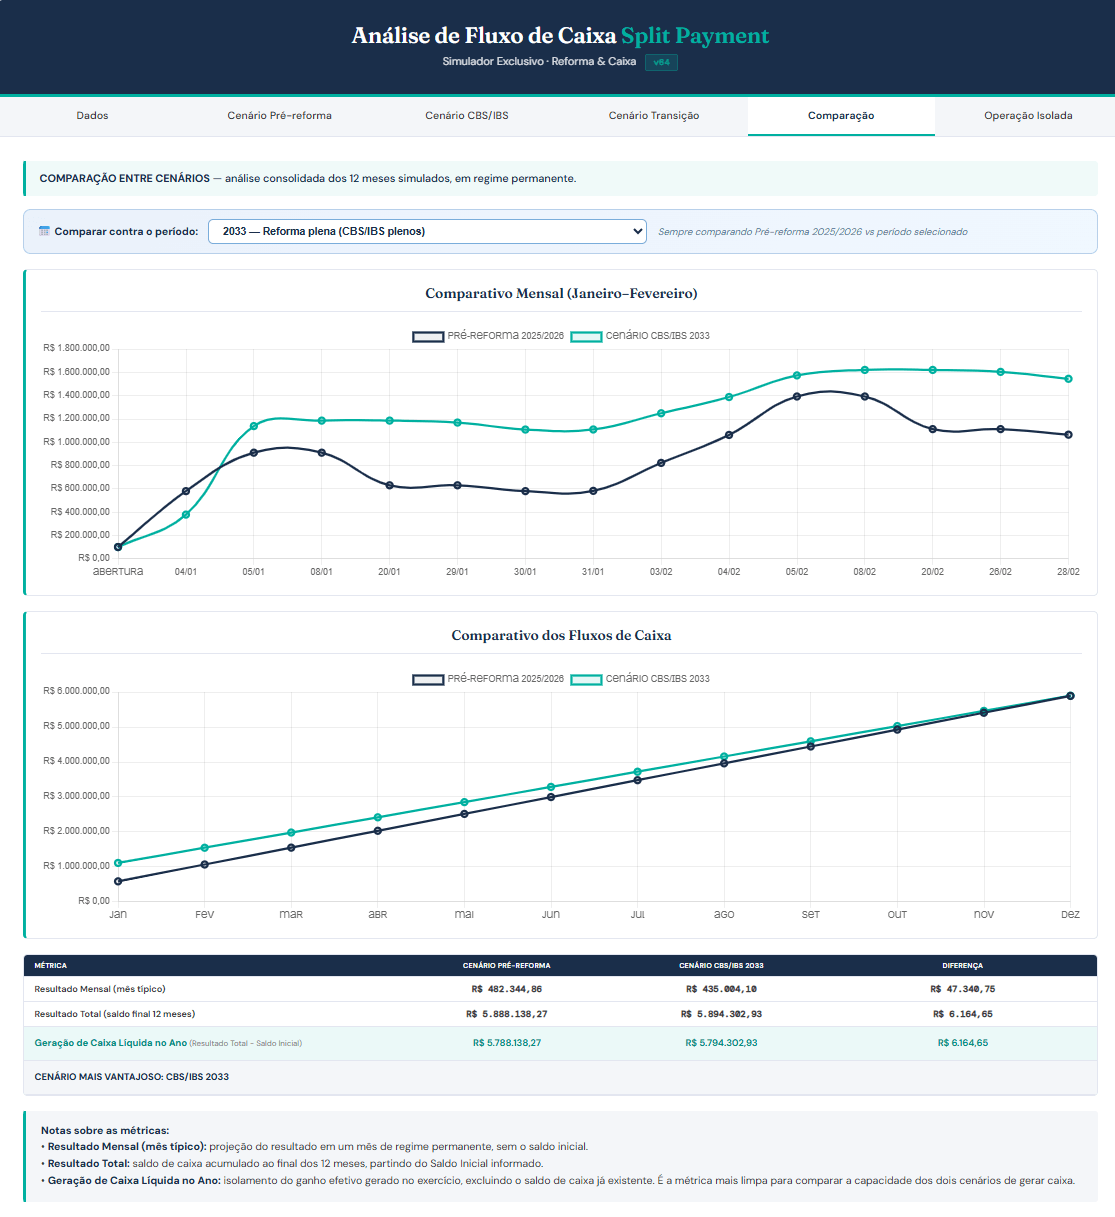The width and height of the screenshot is (1115, 1217).
Task: Click the calendar icon beside Comparar contra o período
Action: (44, 231)
